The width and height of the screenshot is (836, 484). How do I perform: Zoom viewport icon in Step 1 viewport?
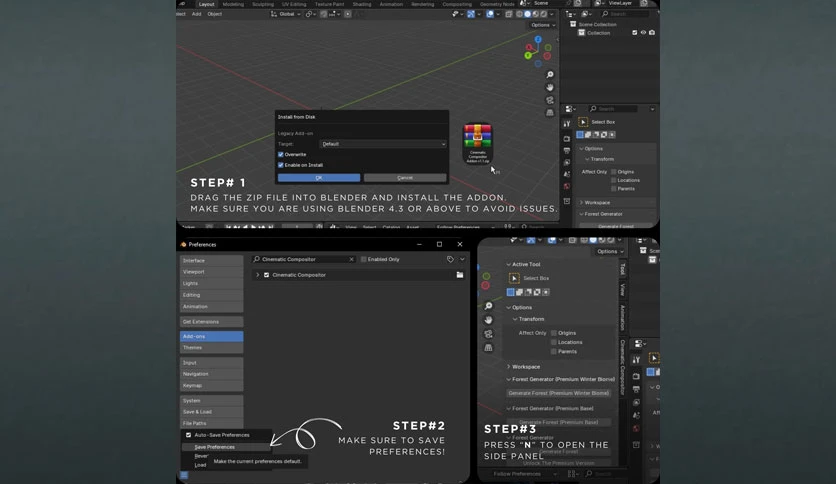(550, 75)
